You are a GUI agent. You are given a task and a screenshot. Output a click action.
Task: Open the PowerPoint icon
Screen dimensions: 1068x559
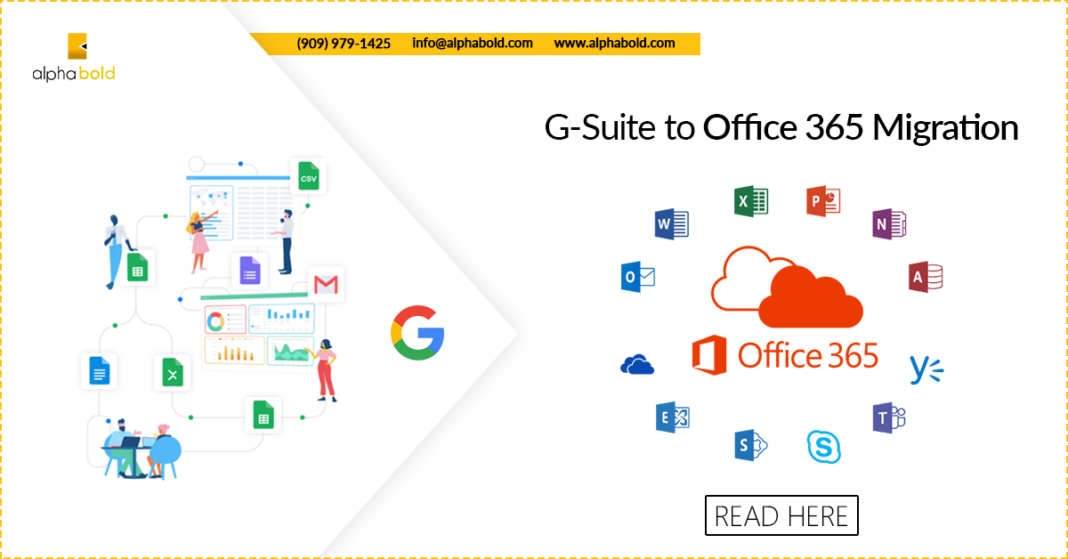[x=824, y=201]
